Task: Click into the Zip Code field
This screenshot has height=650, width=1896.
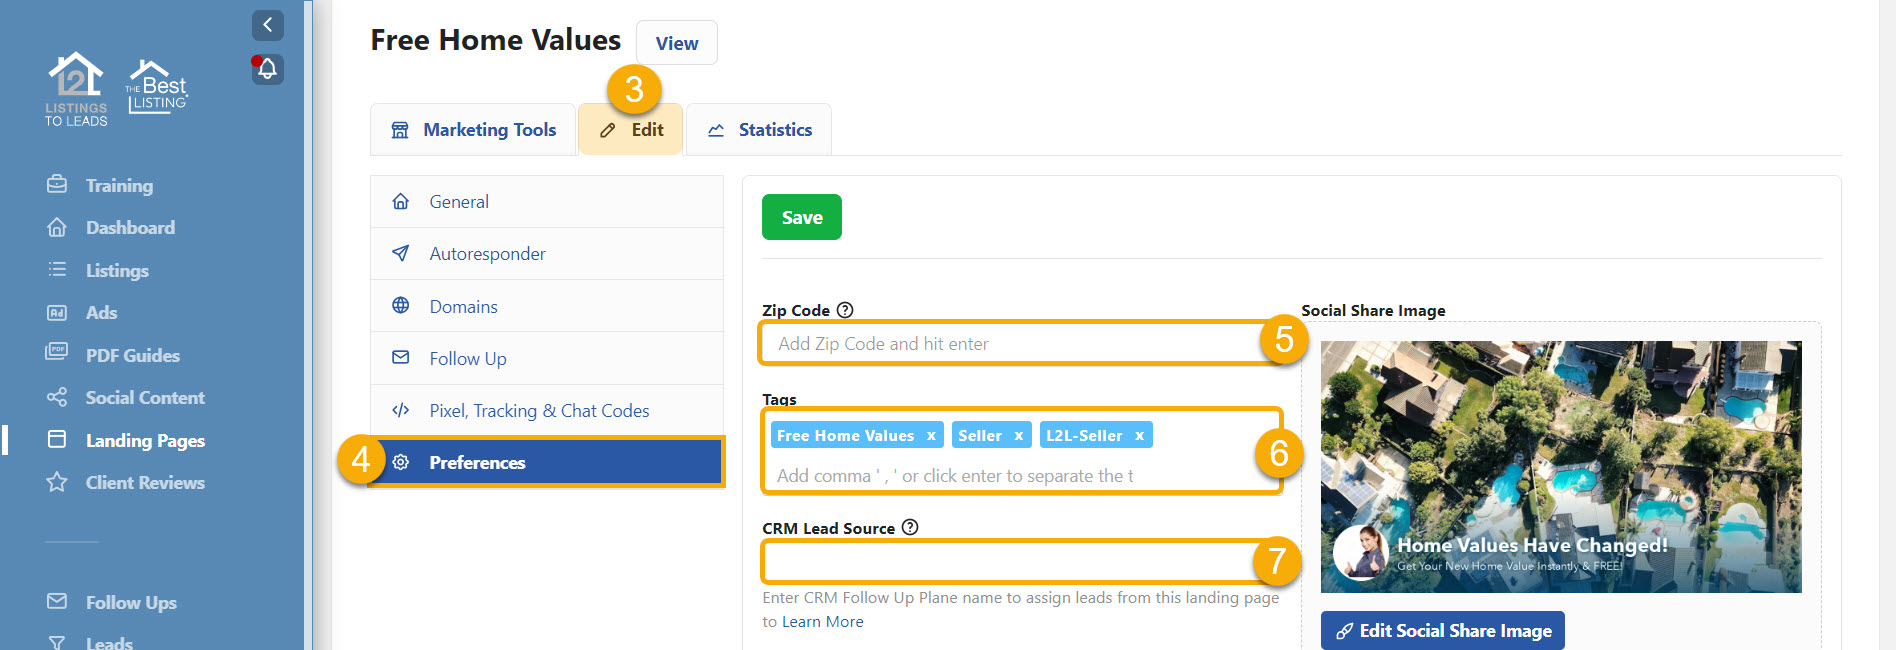Action: pyautogui.click(x=1010, y=344)
